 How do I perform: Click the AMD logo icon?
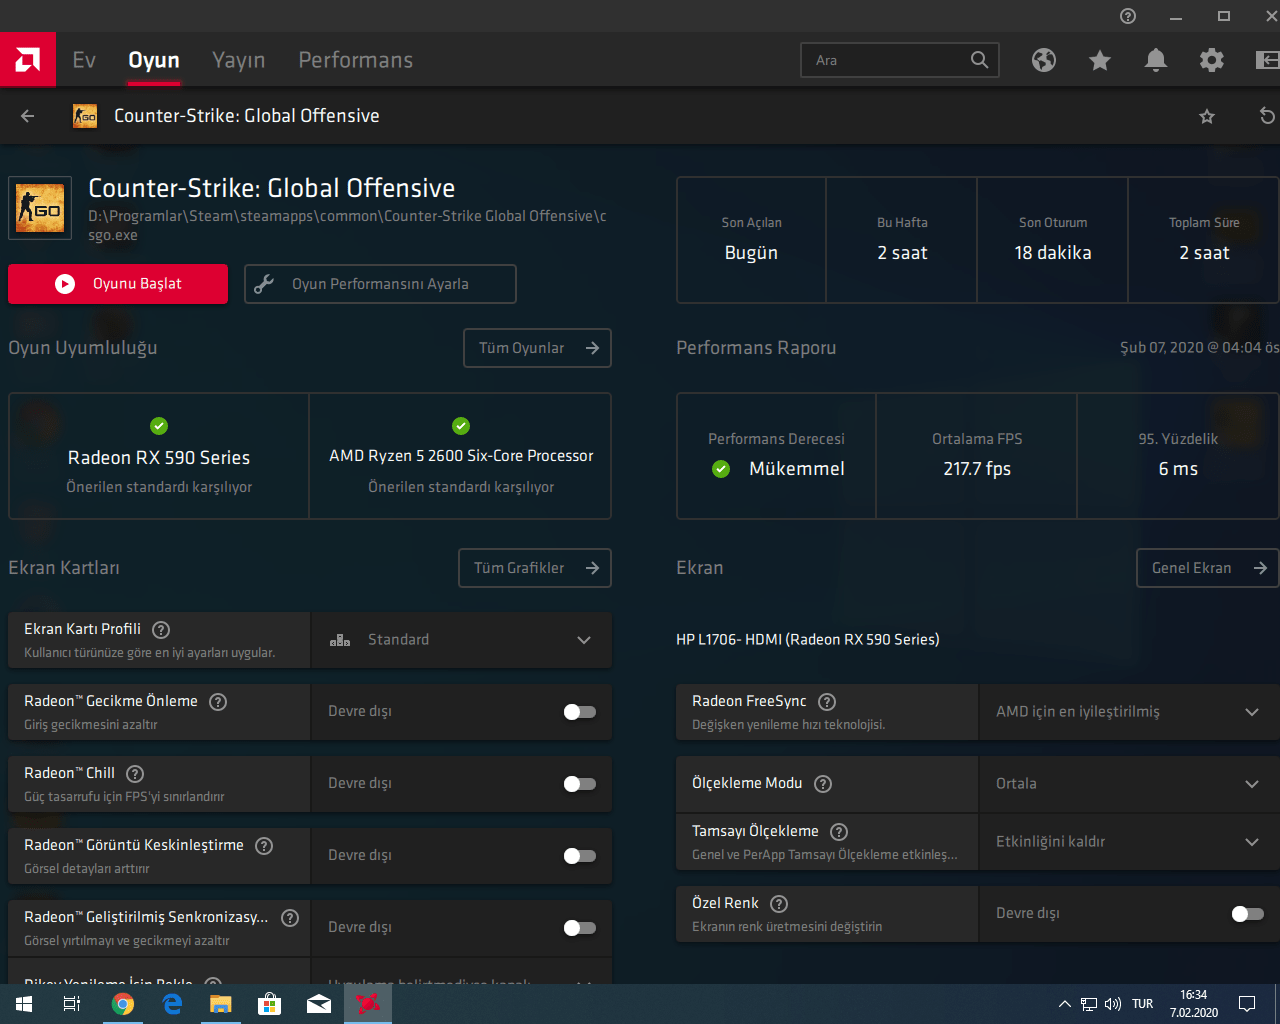pyautogui.click(x=28, y=60)
